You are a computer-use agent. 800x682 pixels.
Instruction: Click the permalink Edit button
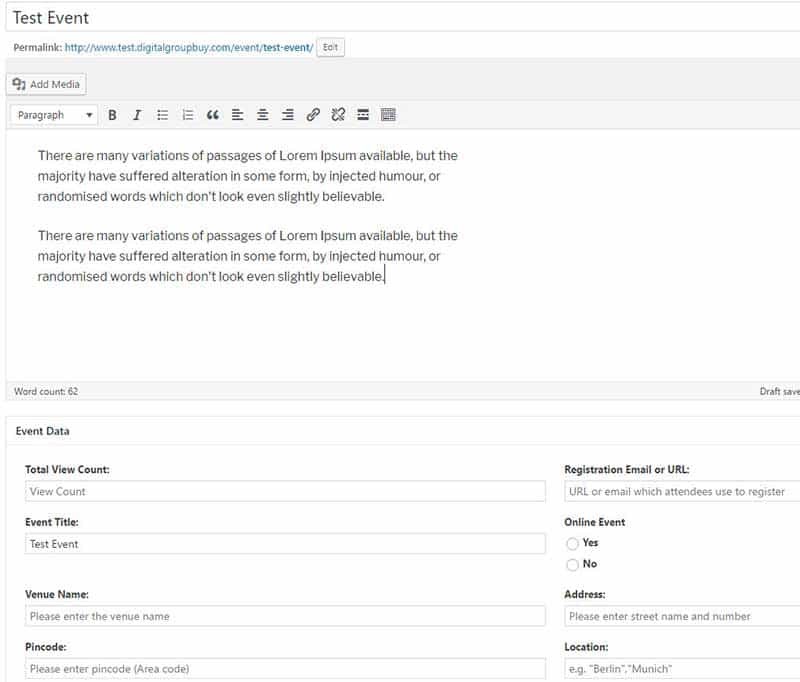330,47
